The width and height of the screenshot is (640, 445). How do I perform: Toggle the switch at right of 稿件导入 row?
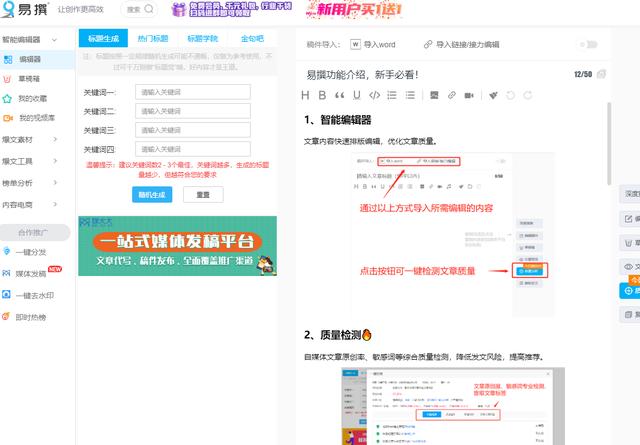click(x=589, y=44)
